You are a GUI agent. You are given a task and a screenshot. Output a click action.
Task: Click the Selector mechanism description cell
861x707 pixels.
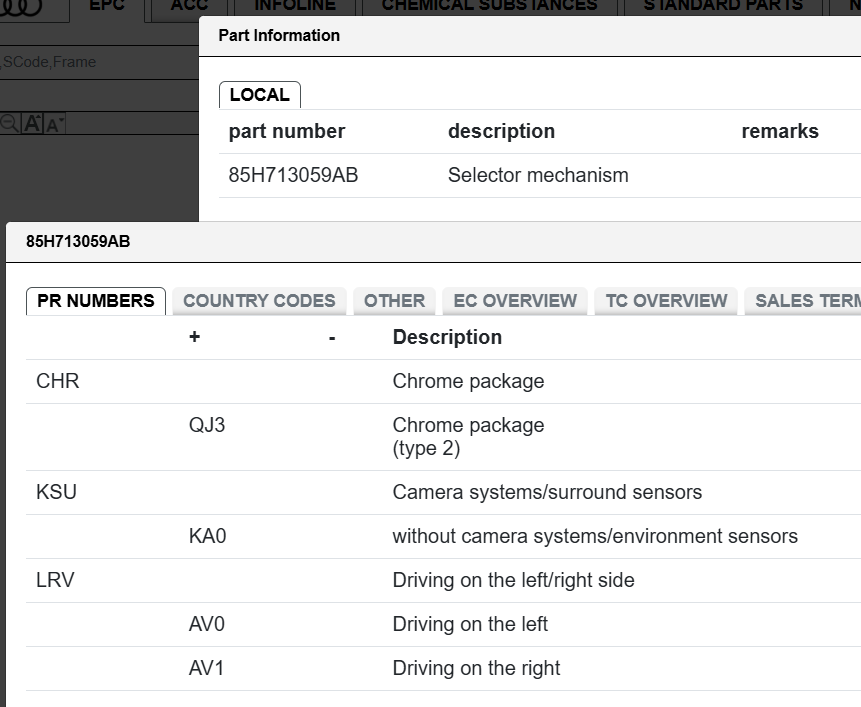coord(538,175)
